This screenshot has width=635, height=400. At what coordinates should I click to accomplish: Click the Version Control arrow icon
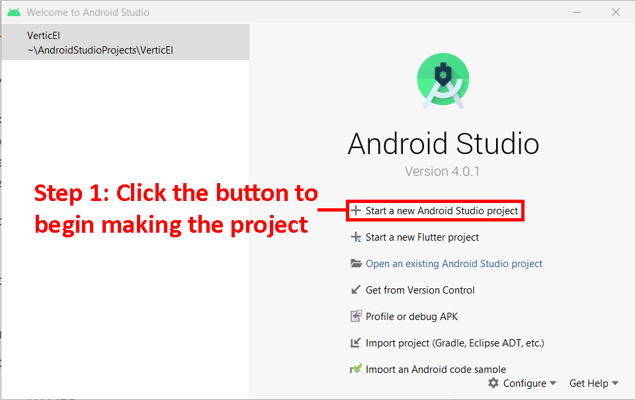tap(356, 290)
